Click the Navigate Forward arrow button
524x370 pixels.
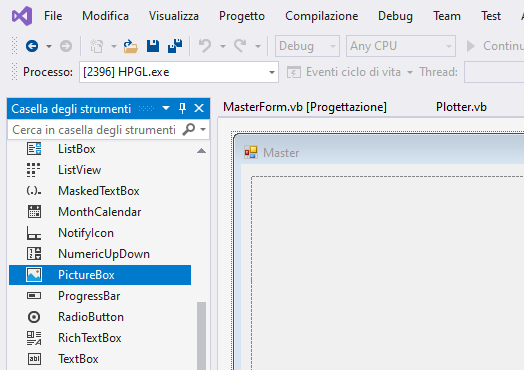tap(66, 46)
